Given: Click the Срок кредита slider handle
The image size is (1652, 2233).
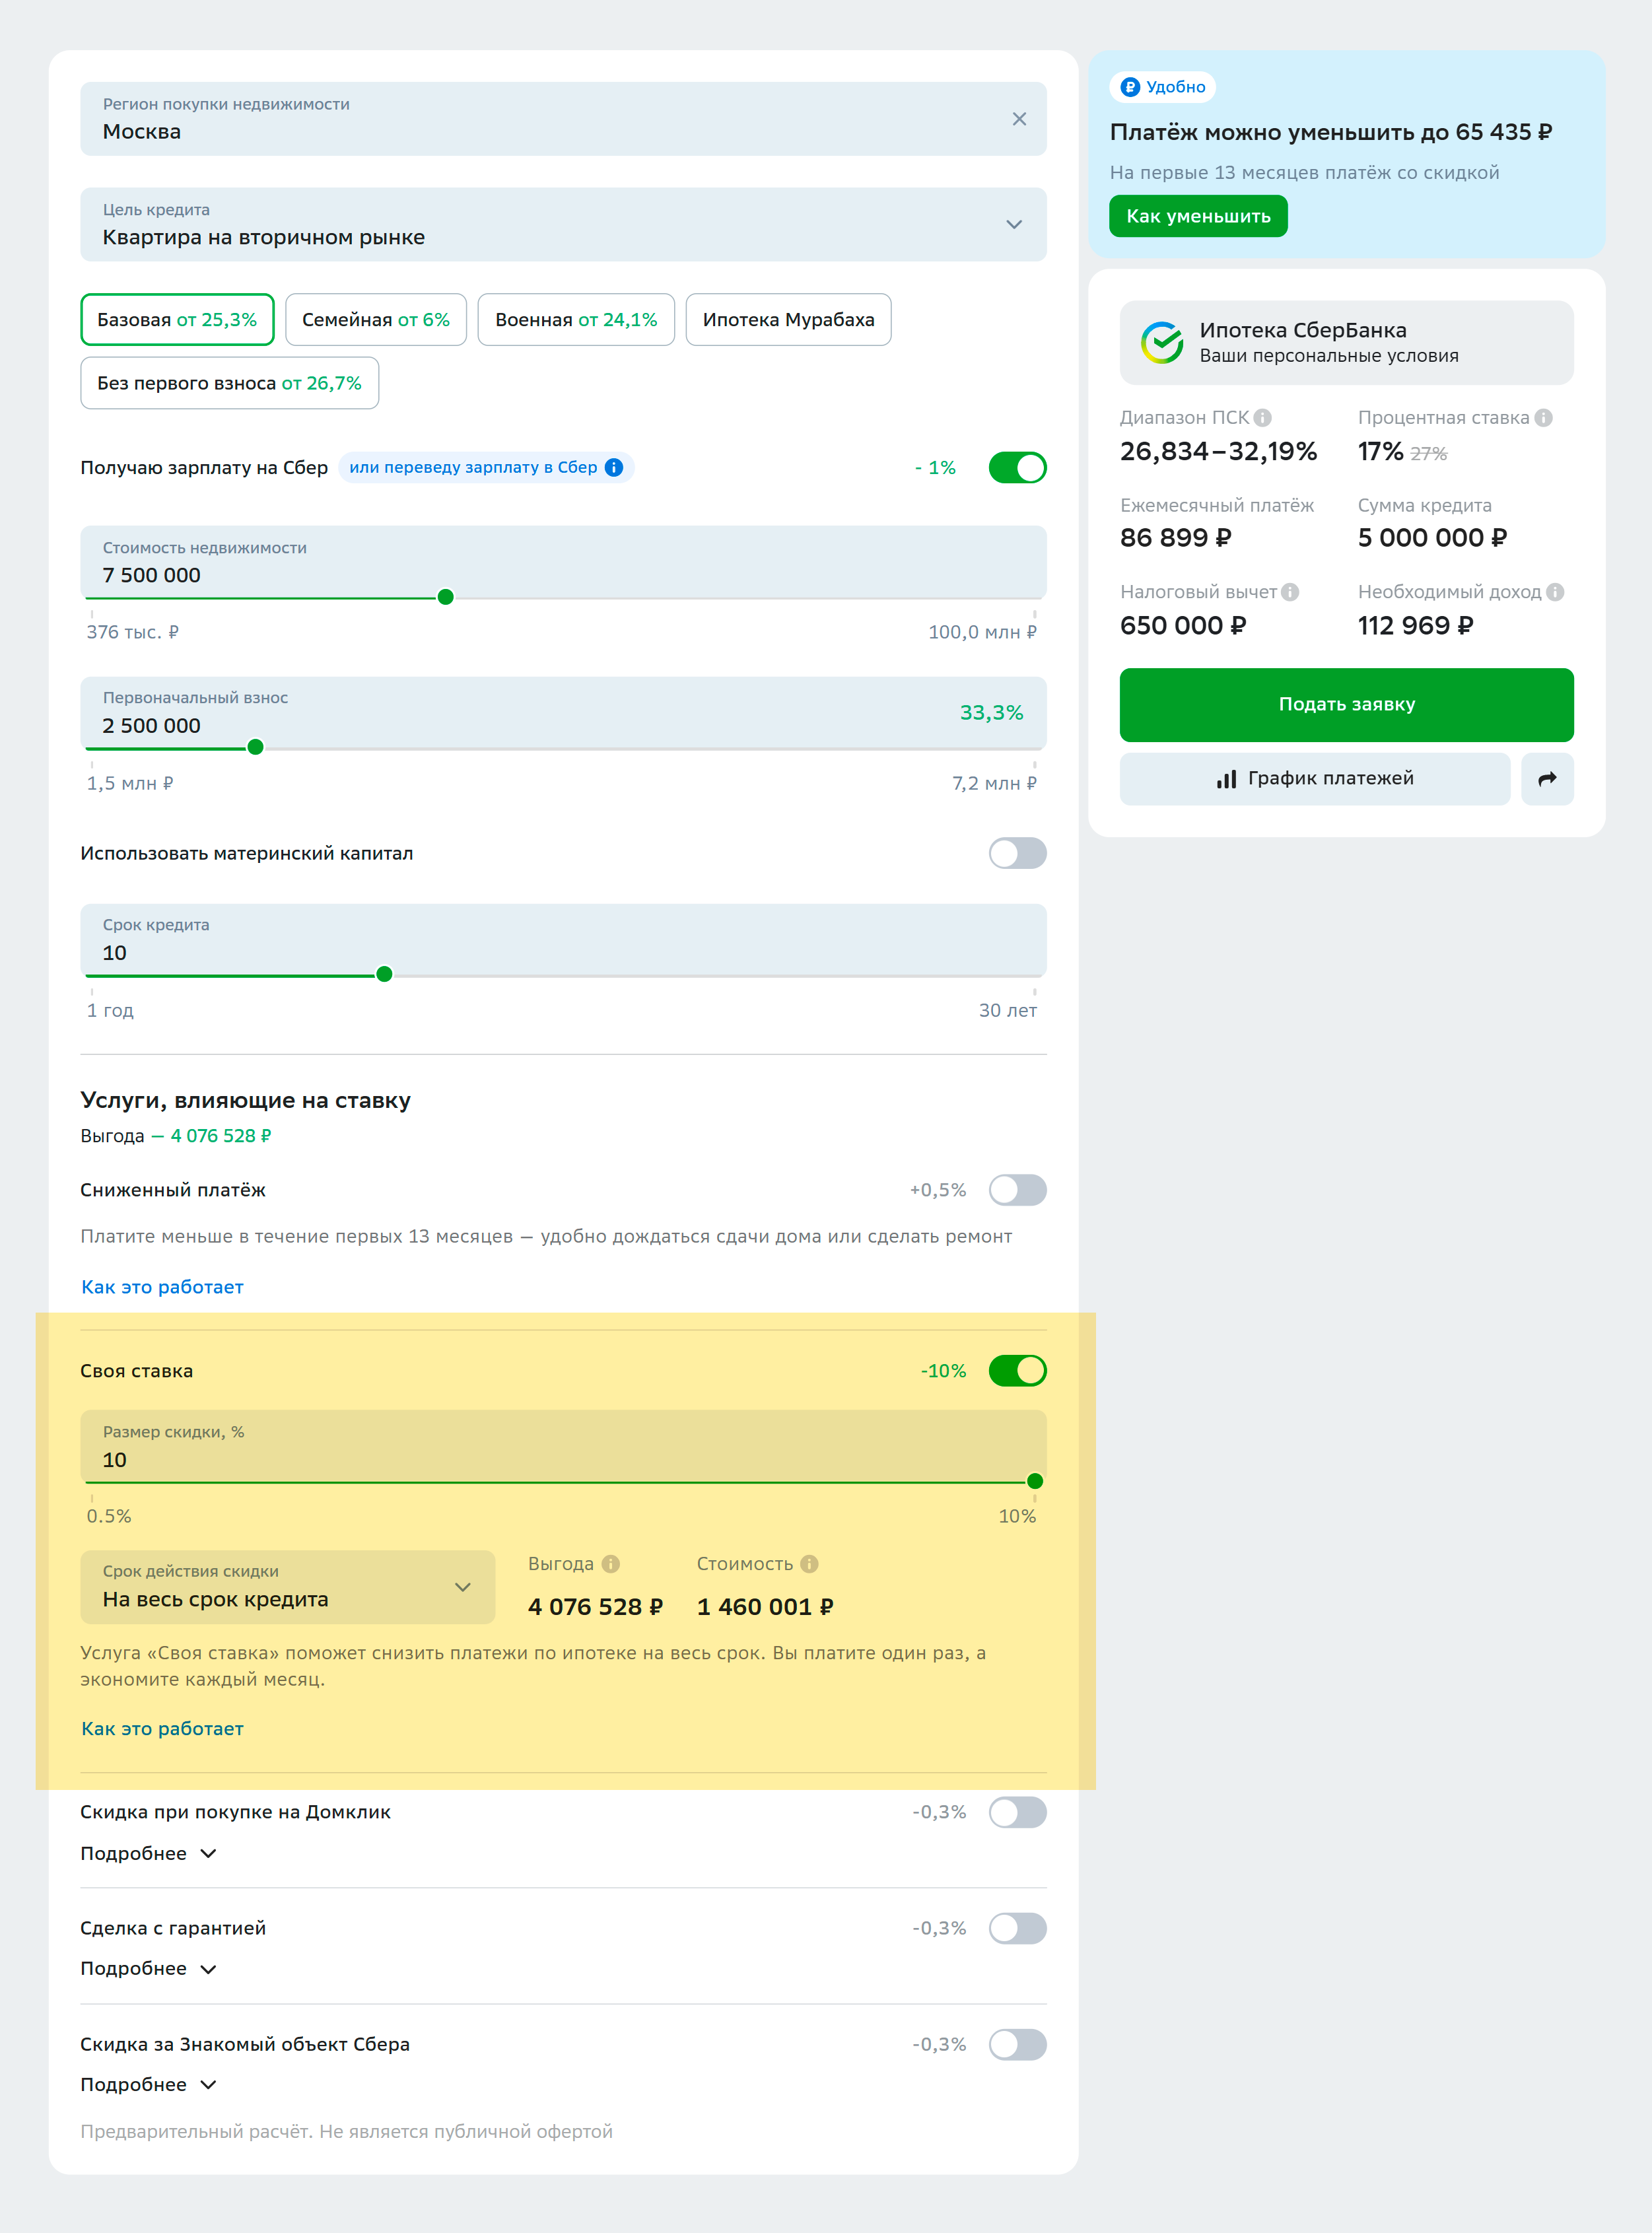Looking at the screenshot, I should tap(384, 975).
